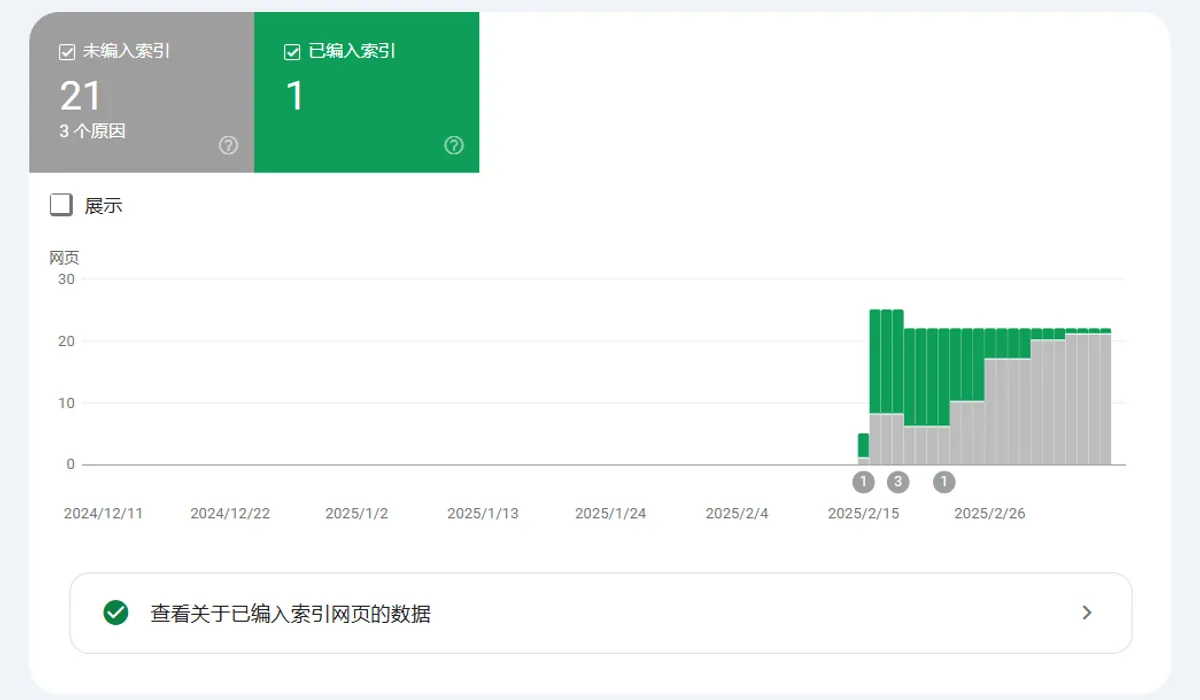
Task: Click the first annotation marker labeled 1
Action: pos(863,482)
